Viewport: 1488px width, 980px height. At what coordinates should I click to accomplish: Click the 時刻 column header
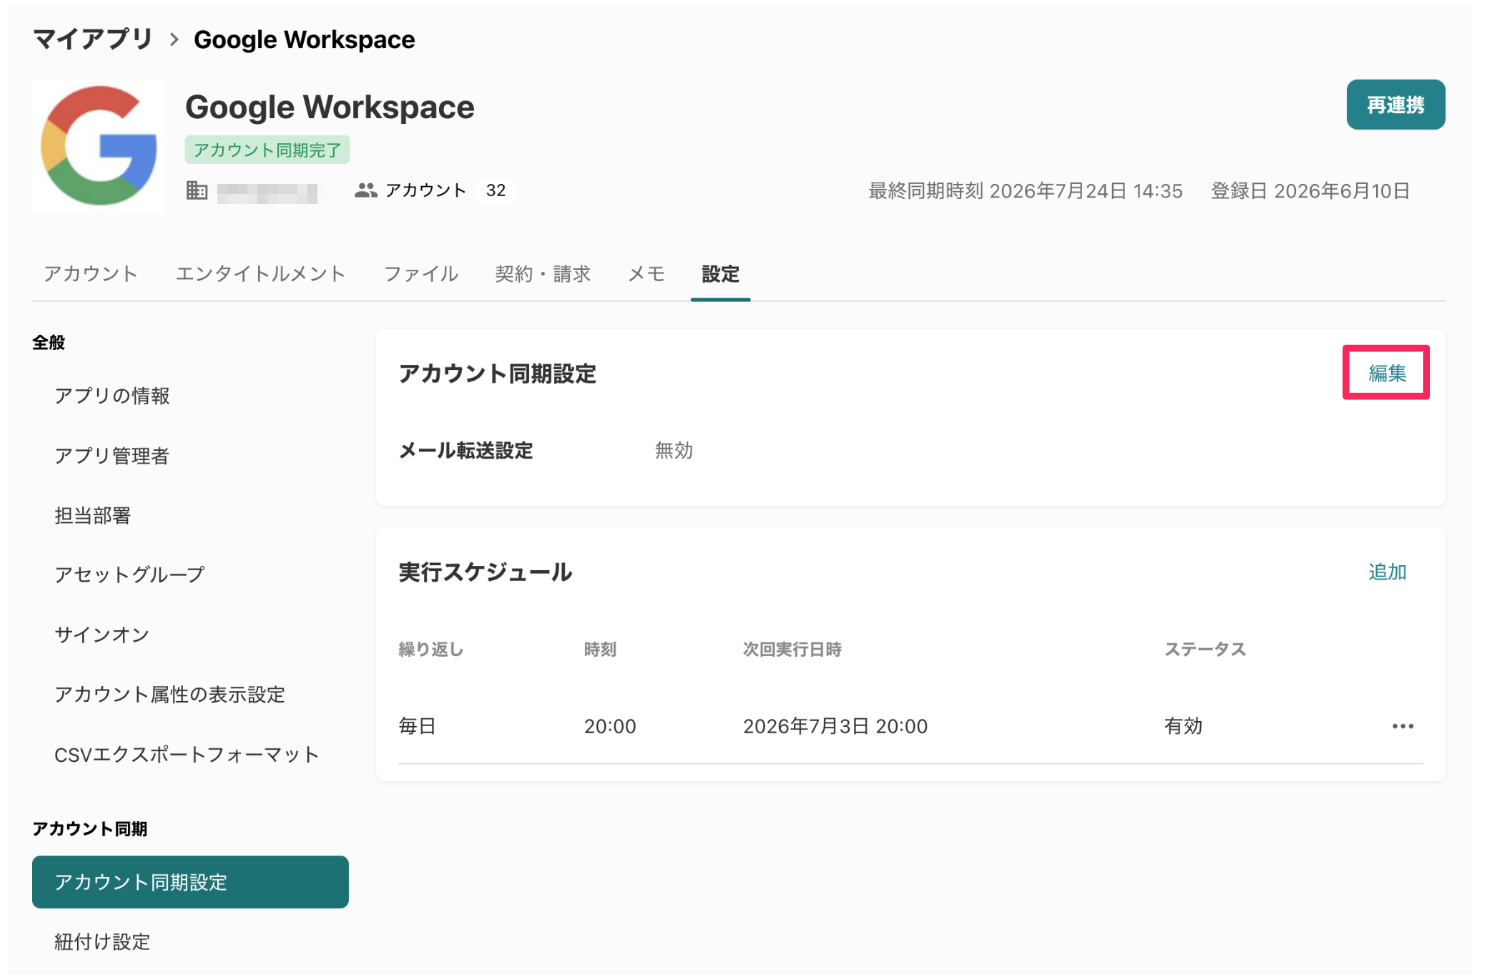600,650
